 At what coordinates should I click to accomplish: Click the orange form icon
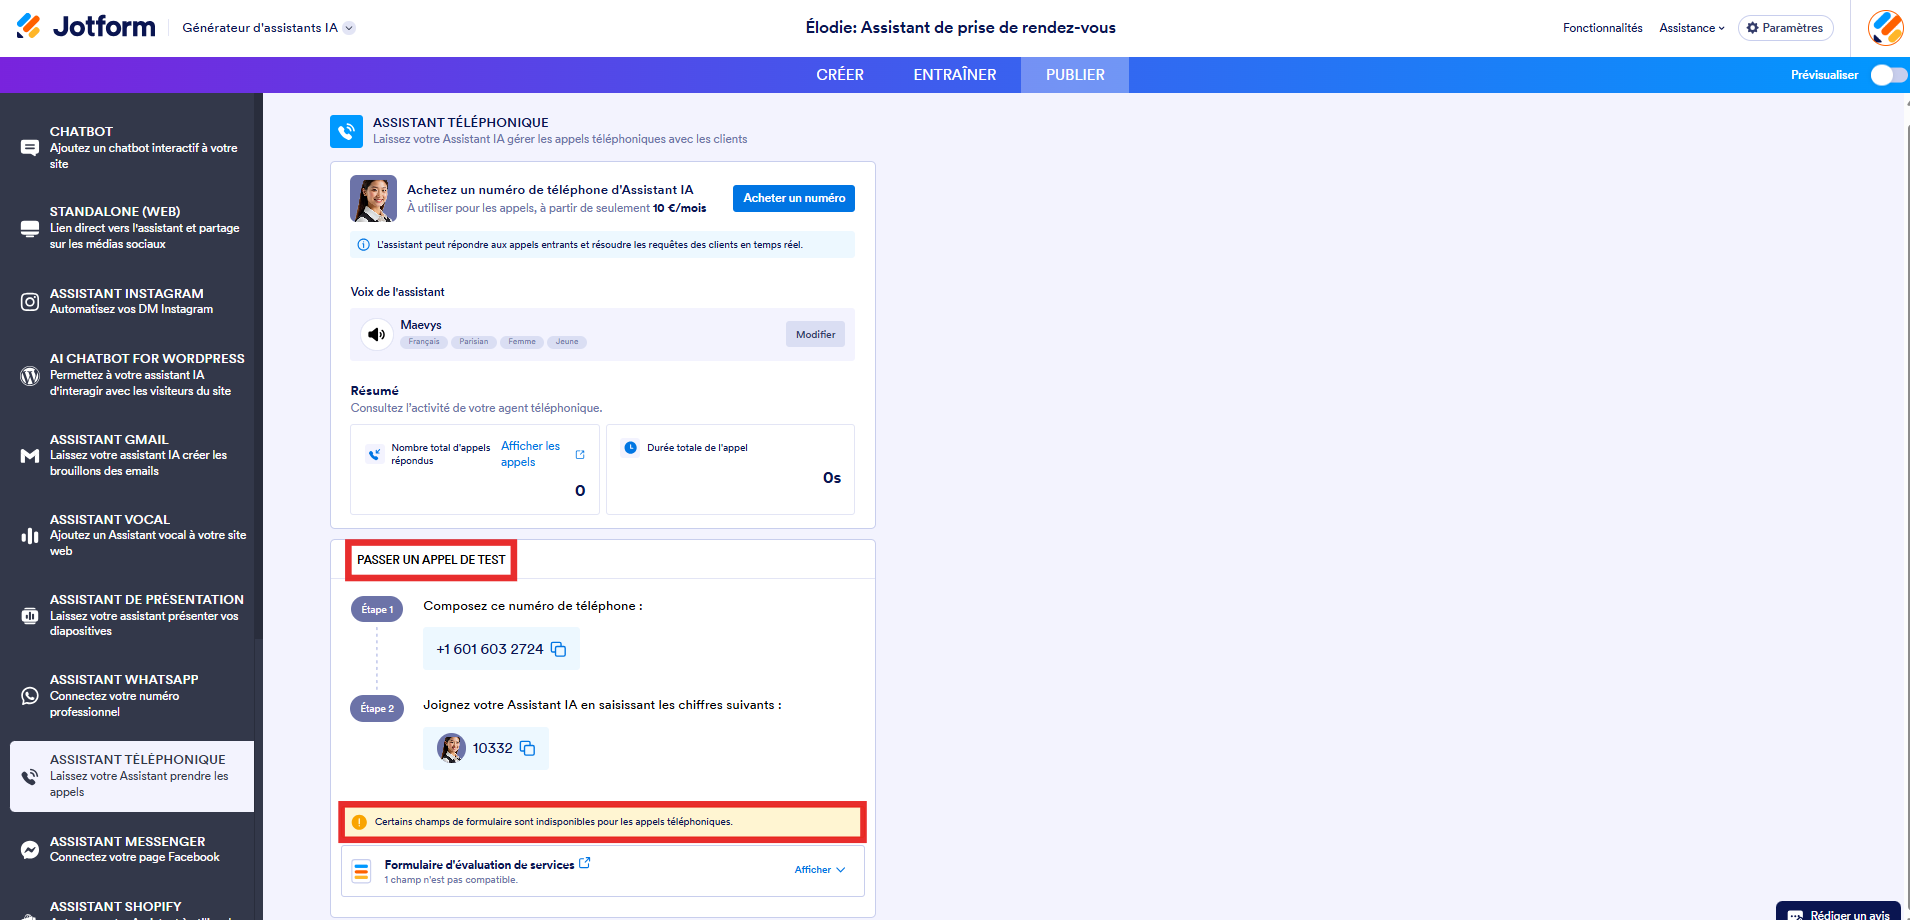362,871
